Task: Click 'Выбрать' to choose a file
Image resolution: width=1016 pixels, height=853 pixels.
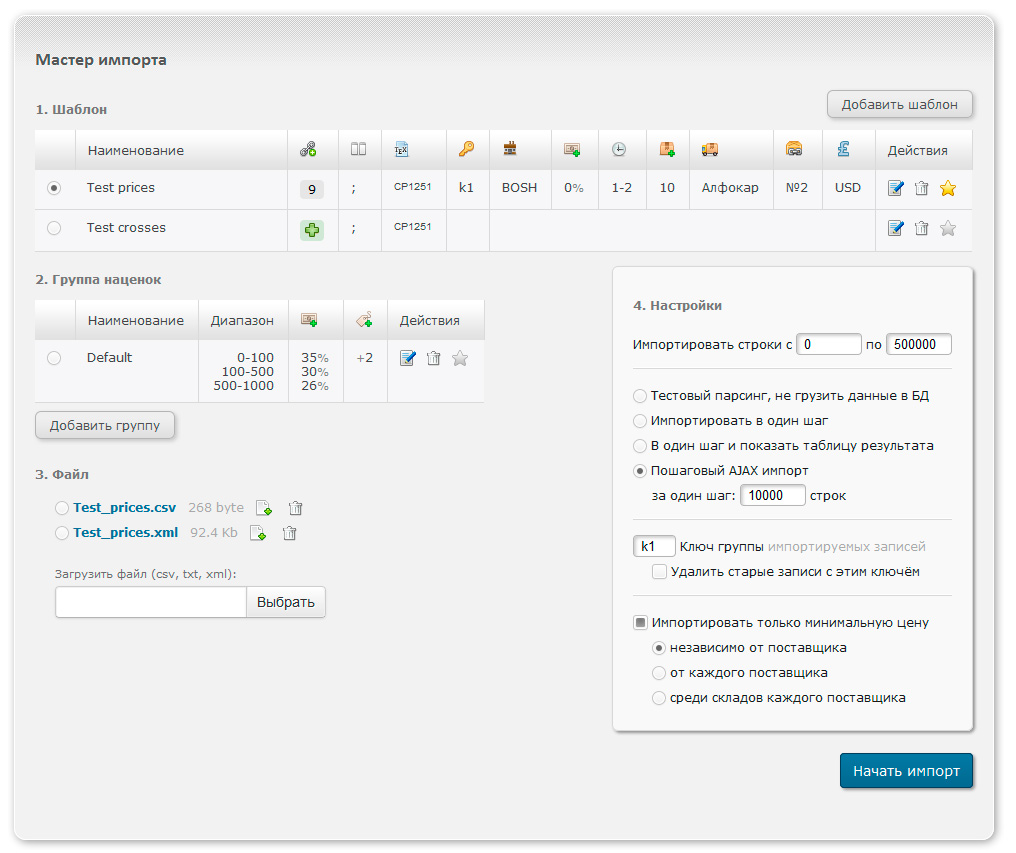Action: tap(286, 602)
